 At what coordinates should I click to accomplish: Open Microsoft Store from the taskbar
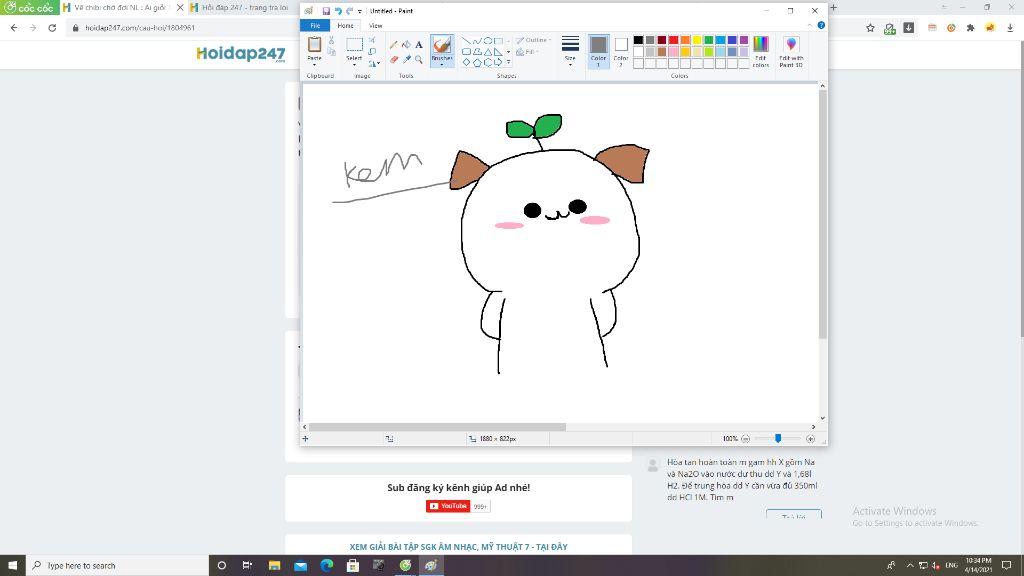[353, 566]
